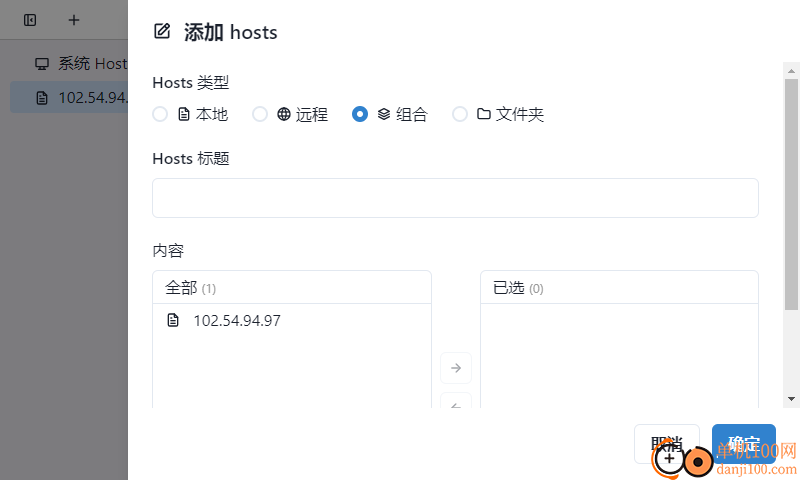800x480 pixels.
Task: Select the 远程 hosts type radio button
Action: 260,114
